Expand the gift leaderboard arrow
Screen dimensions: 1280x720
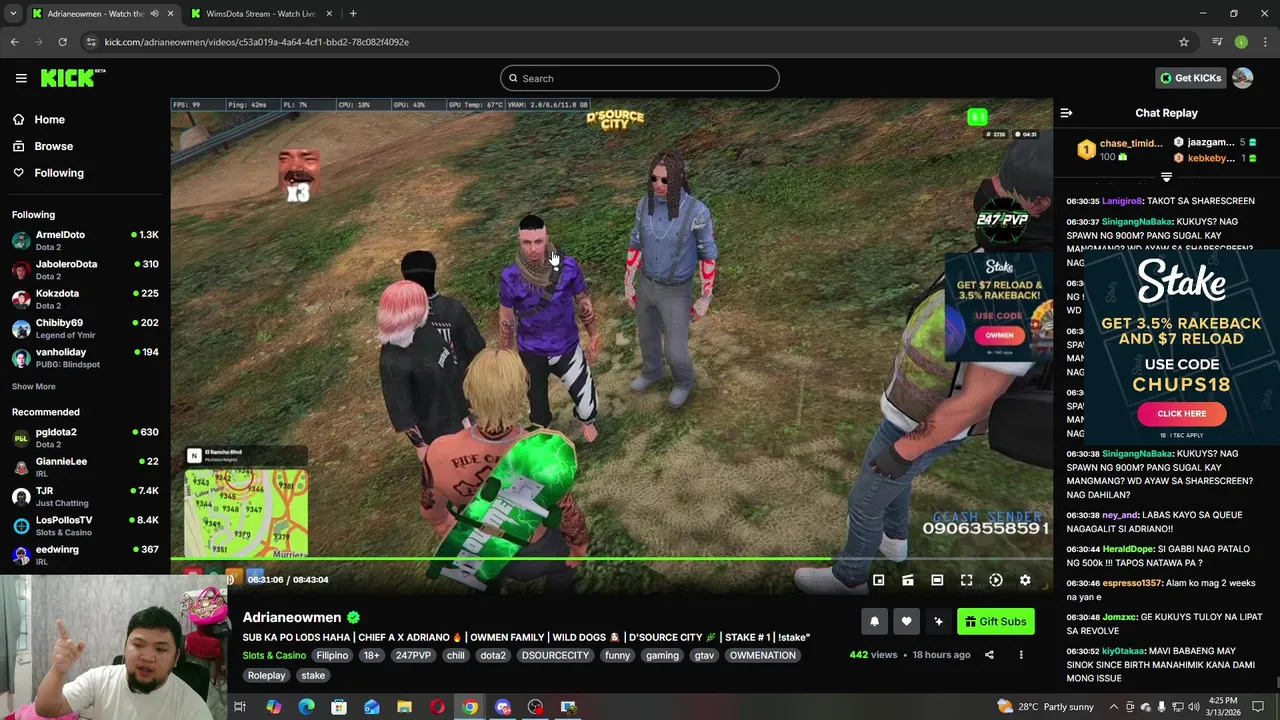click(1166, 177)
